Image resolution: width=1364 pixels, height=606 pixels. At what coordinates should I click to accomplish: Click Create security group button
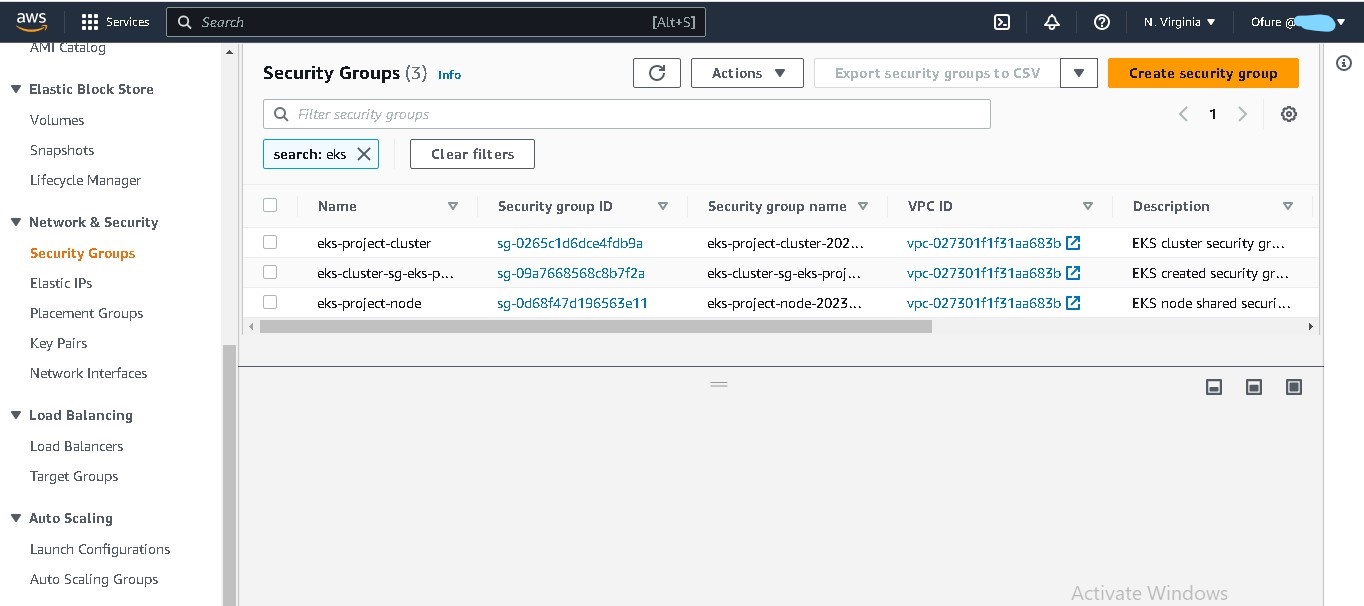tap(1203, 73)
